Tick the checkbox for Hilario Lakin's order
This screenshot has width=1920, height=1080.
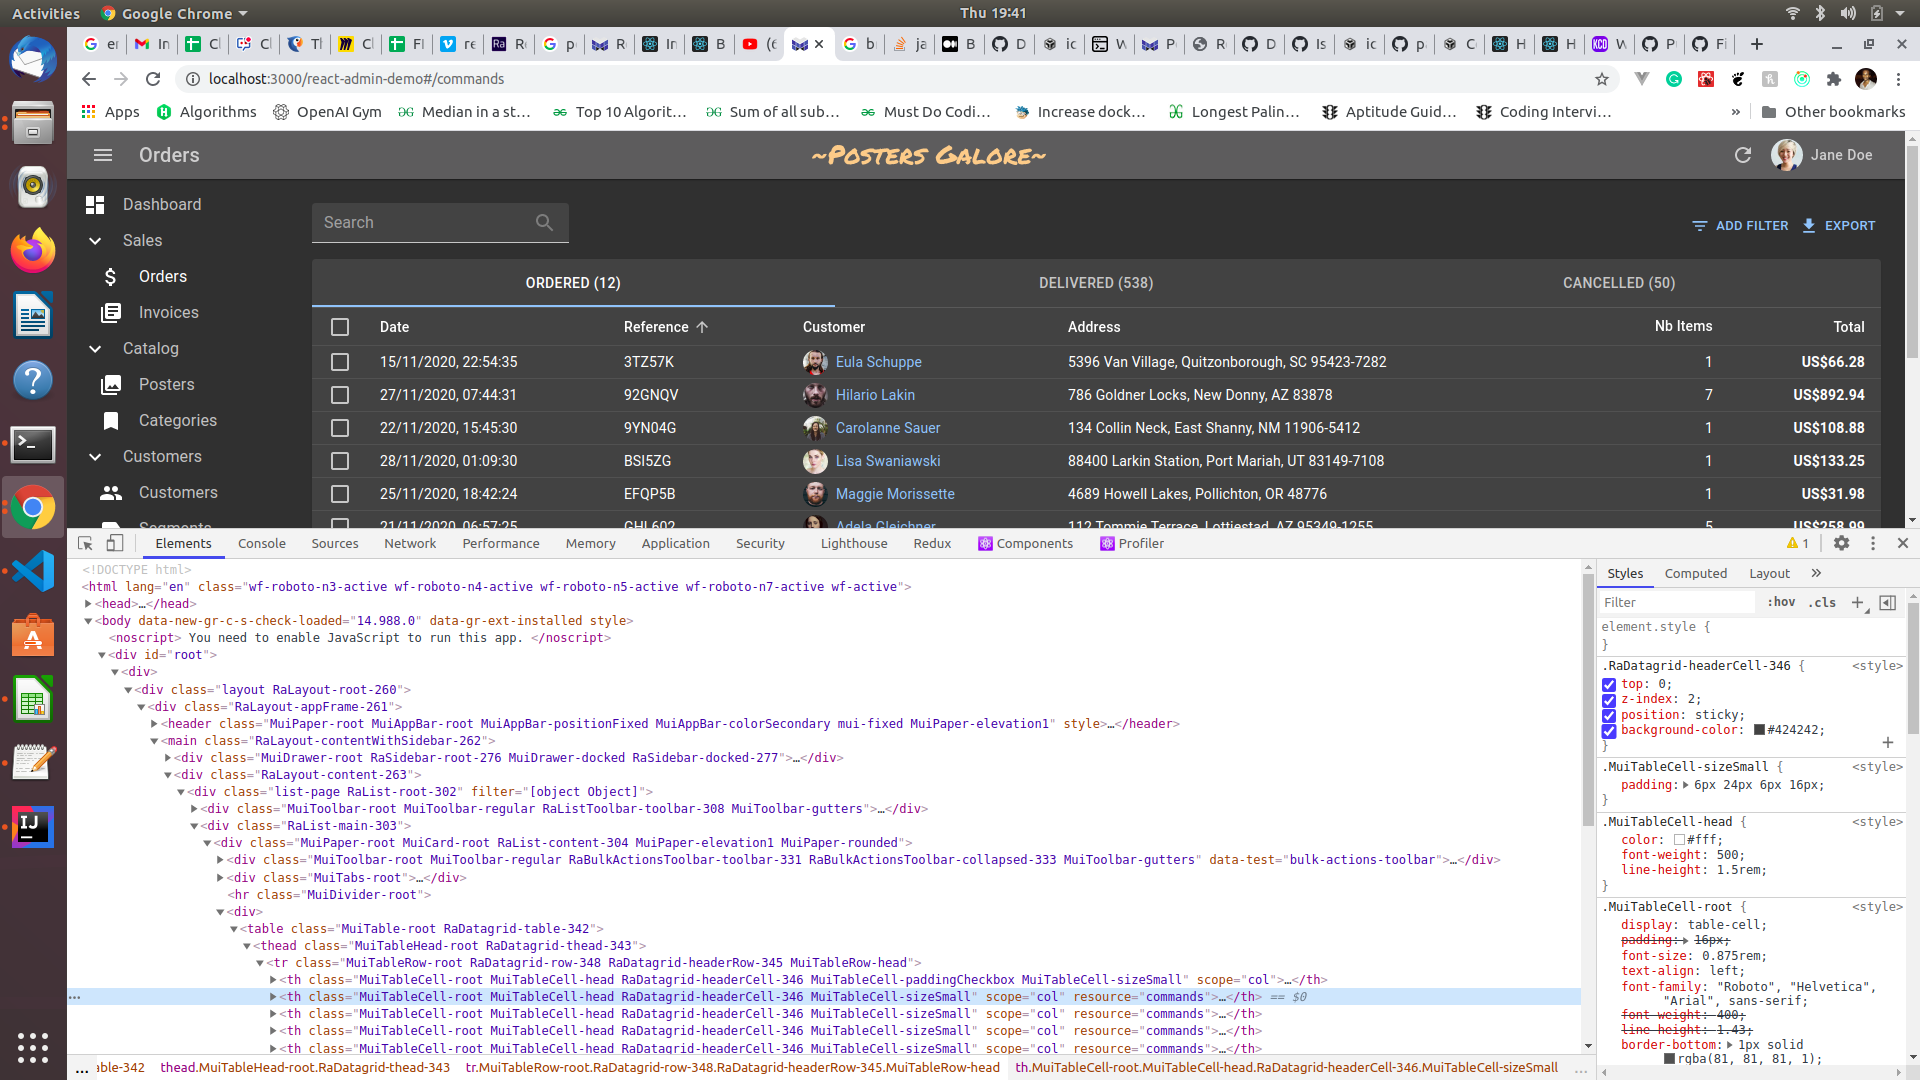[340, 395]
